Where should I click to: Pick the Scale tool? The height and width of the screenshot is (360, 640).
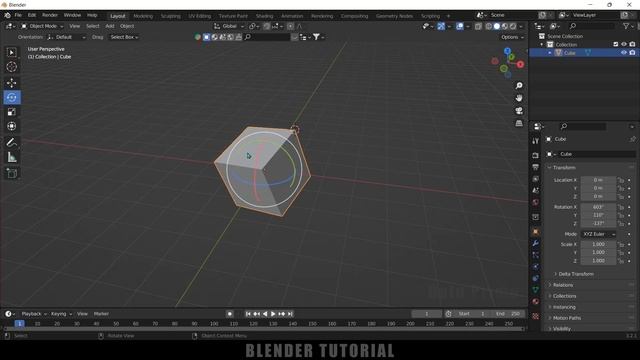click(11, 112)
